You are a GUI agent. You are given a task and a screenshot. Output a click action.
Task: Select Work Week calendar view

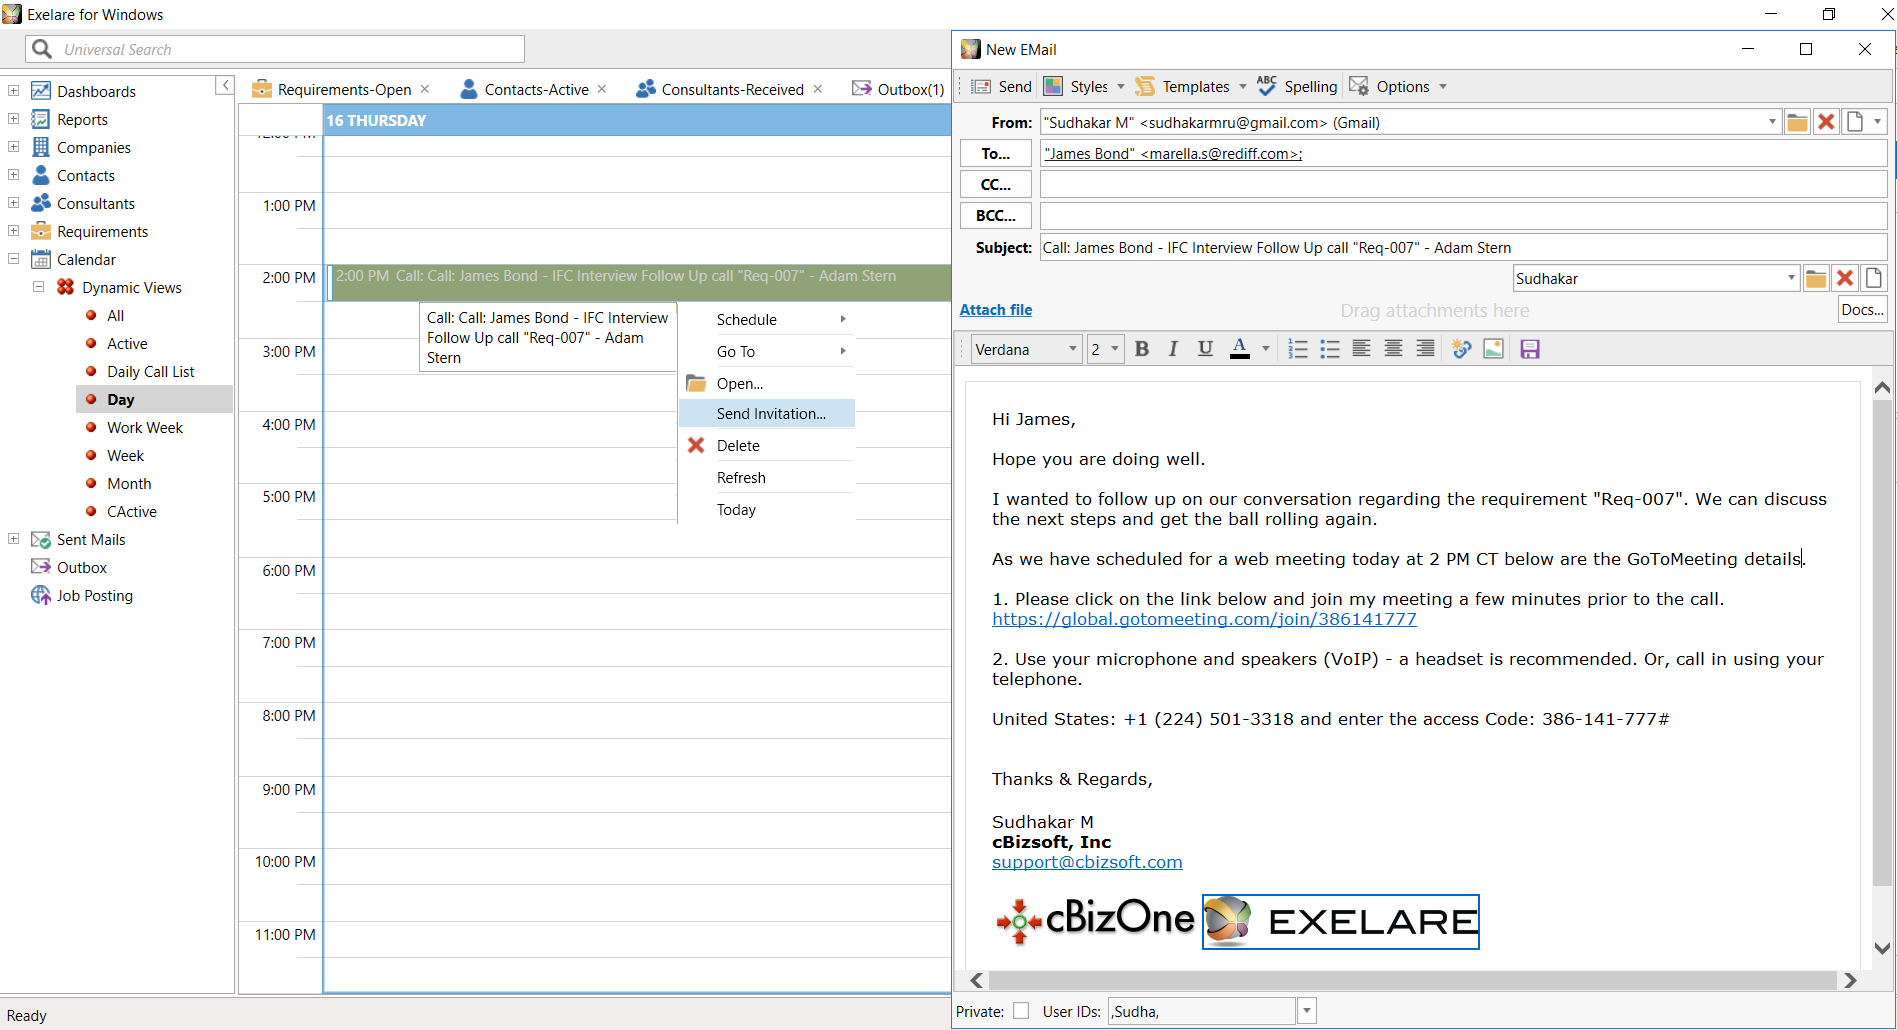(x=145, y=427)
